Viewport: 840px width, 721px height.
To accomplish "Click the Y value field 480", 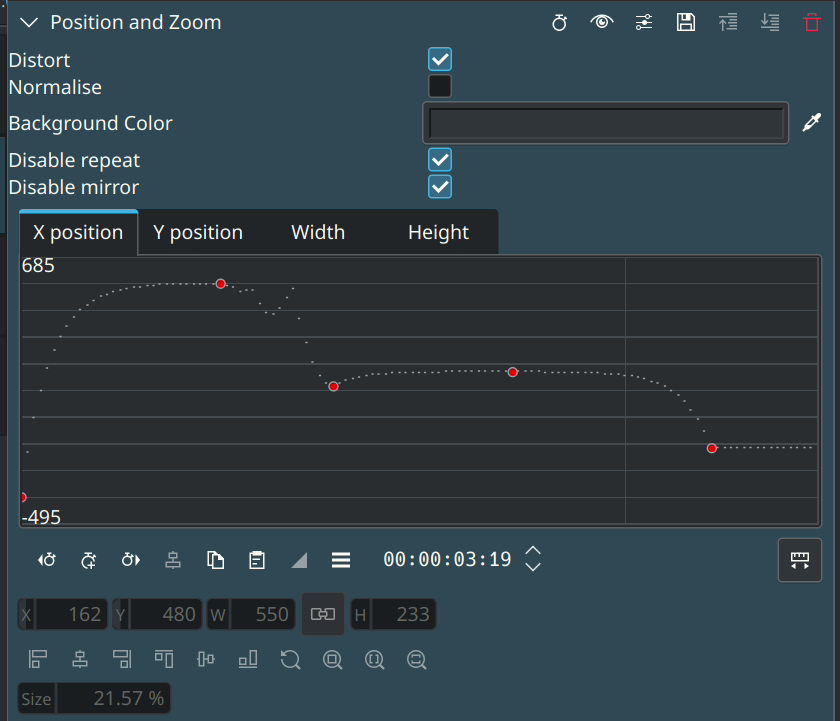I will (157, 614).
